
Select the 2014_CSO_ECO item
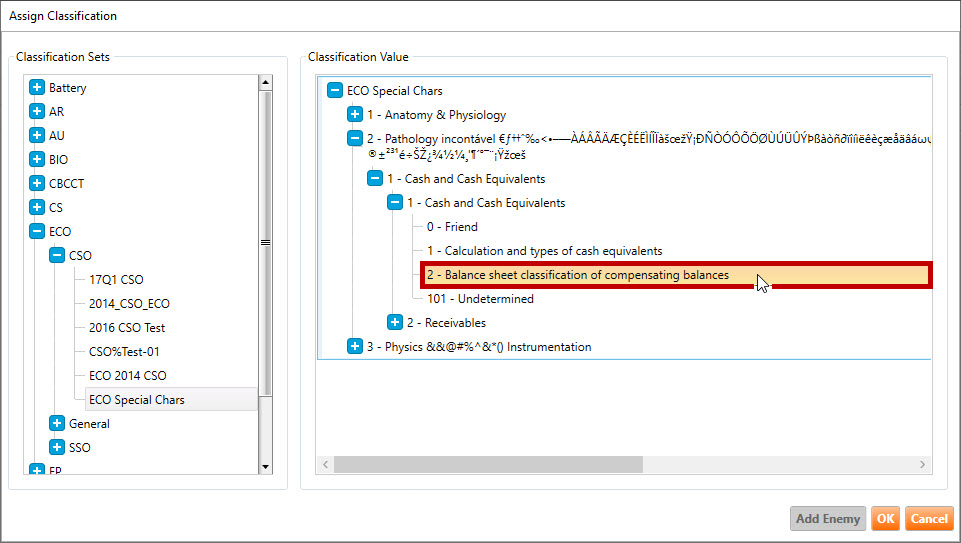click(122, 304)
